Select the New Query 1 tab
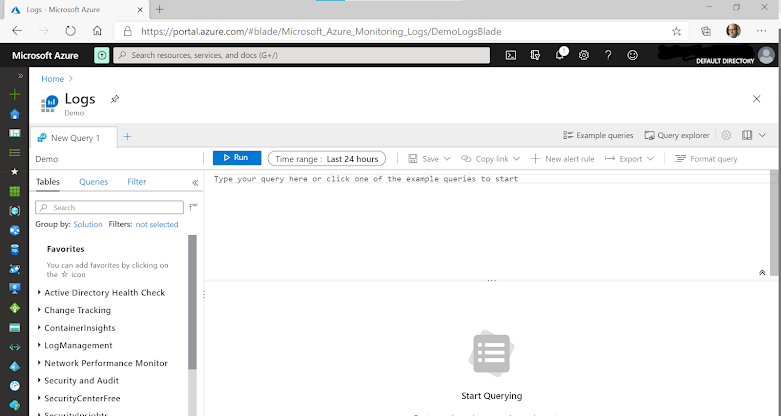The height and width of the screenshot is (416, 781). coord(74,138)
